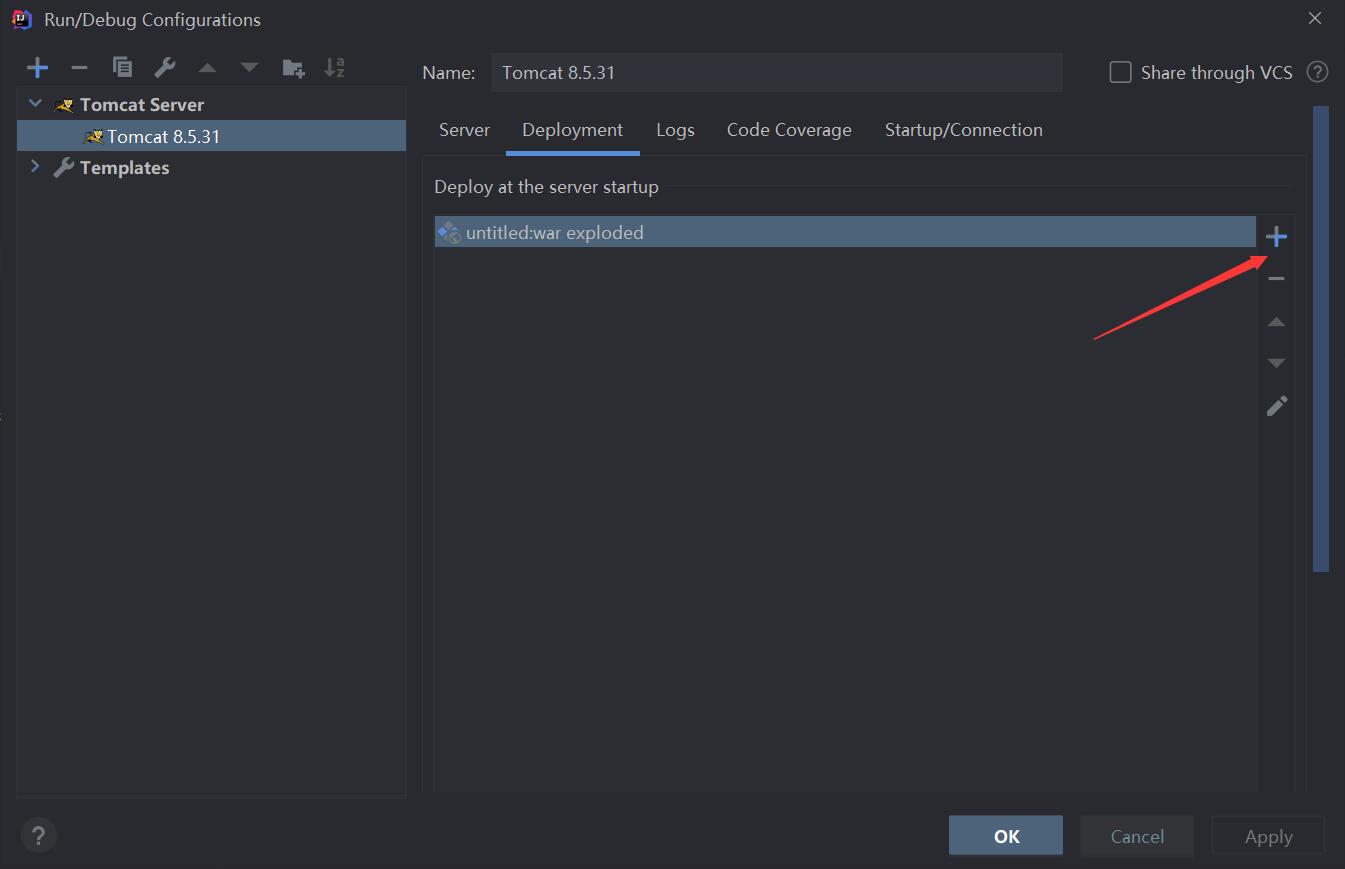Image resolution: width=1345 pixels, height=869 pixels.
Task: Select the Tomcat Server tree label
Action: coord(142,105)
